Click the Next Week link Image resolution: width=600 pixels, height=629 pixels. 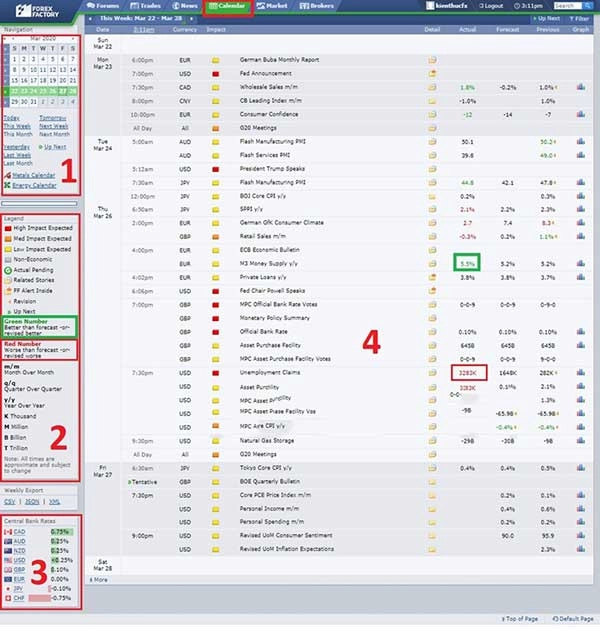53,126
